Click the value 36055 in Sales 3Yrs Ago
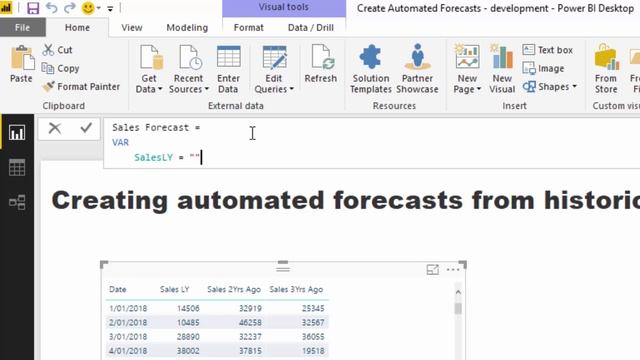This screenshot has width=640, height=360. [313, 337]
